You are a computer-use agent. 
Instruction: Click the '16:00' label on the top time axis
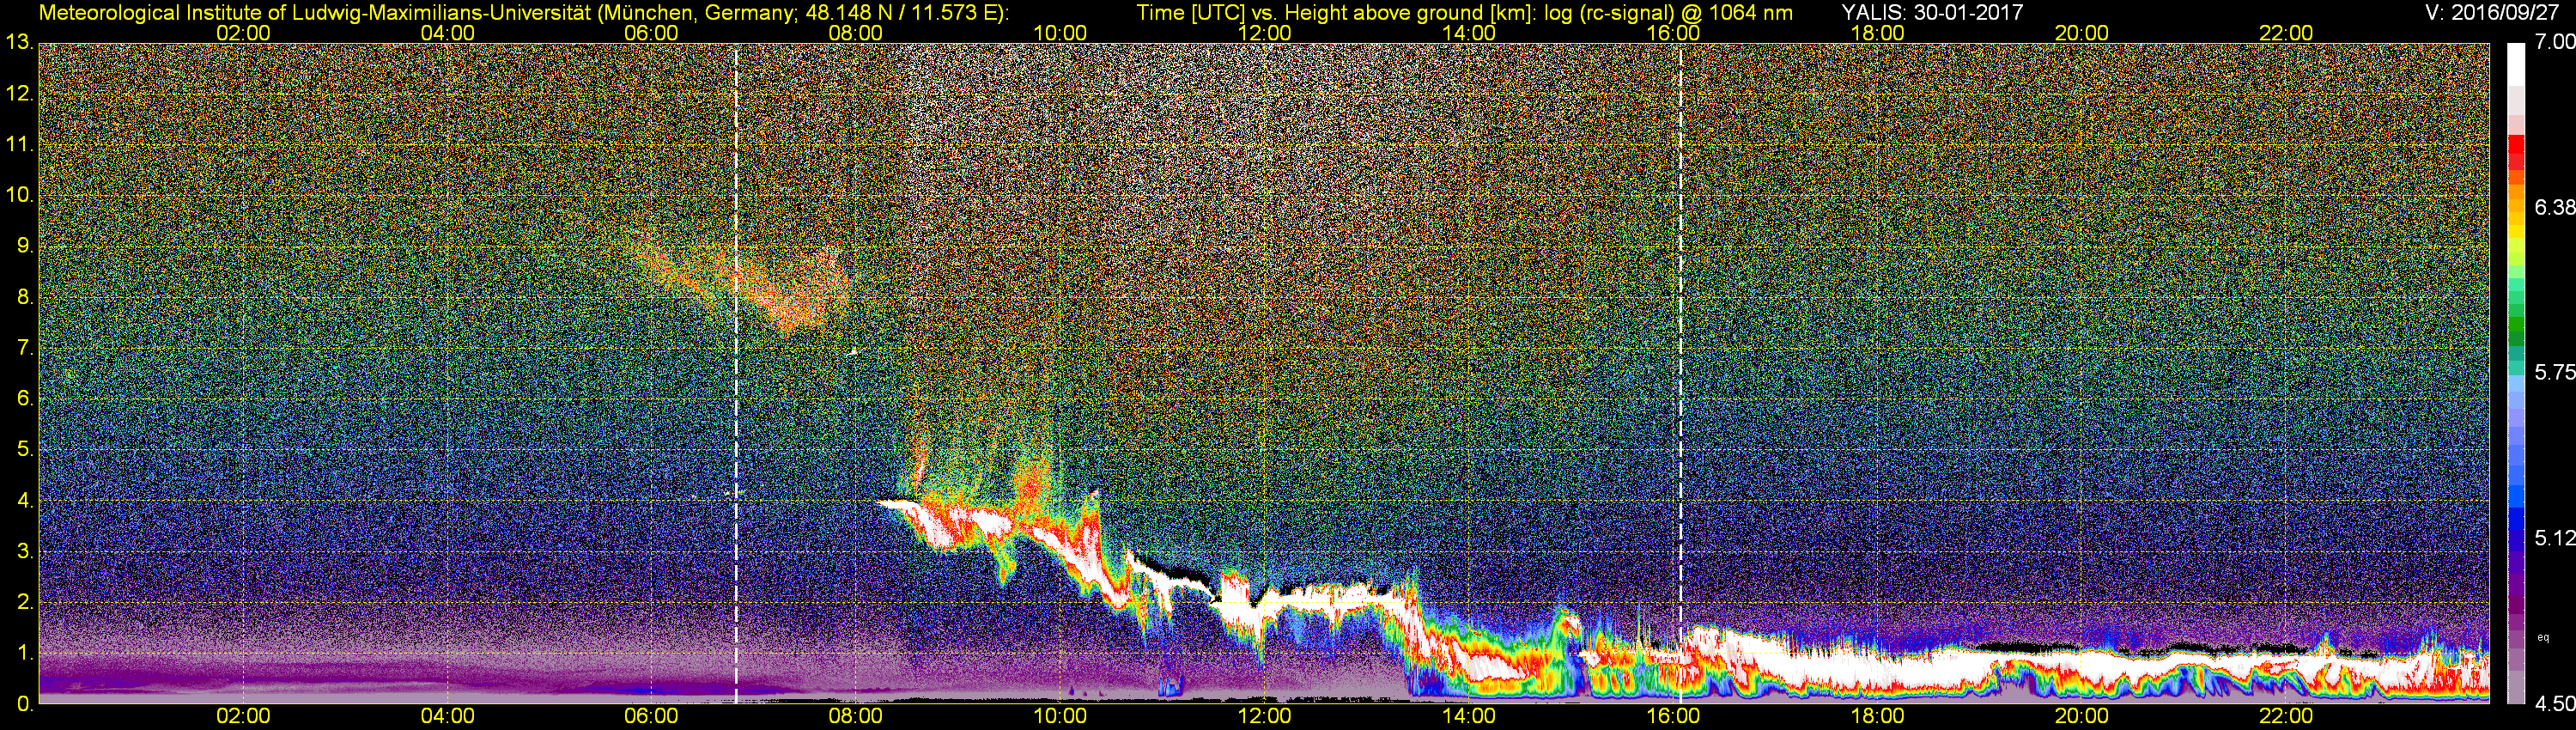pos(1673,33)
